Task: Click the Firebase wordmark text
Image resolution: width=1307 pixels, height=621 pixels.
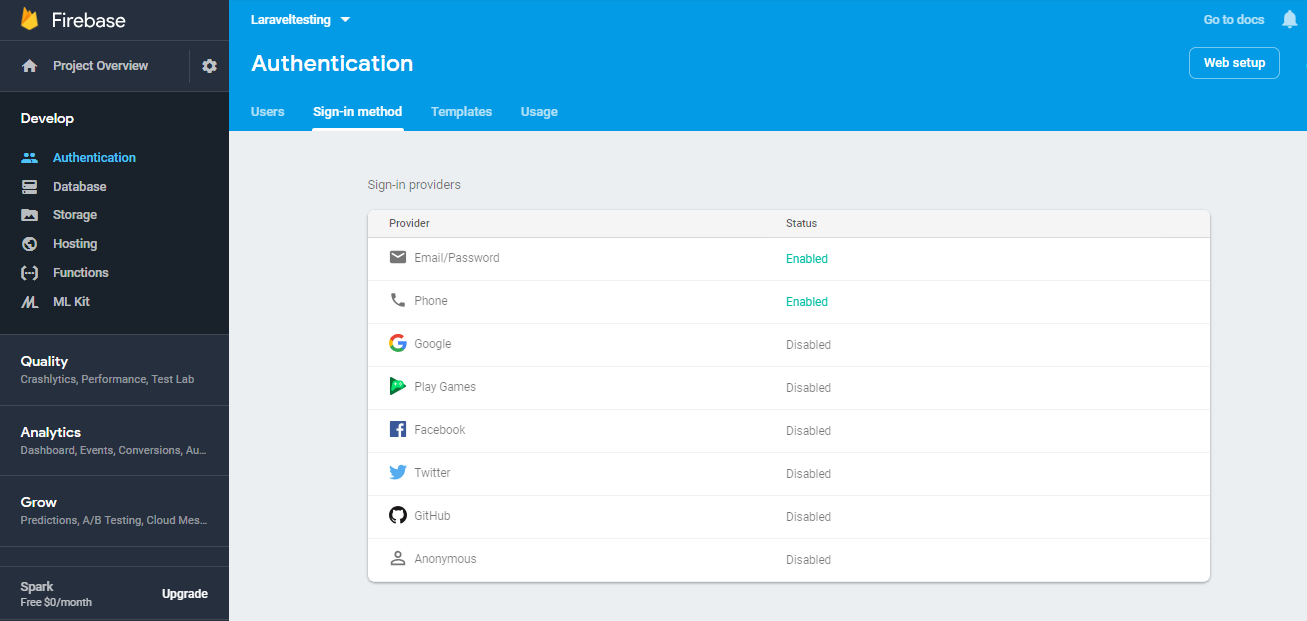Action: pyautogui.click(x=89, y=20)
